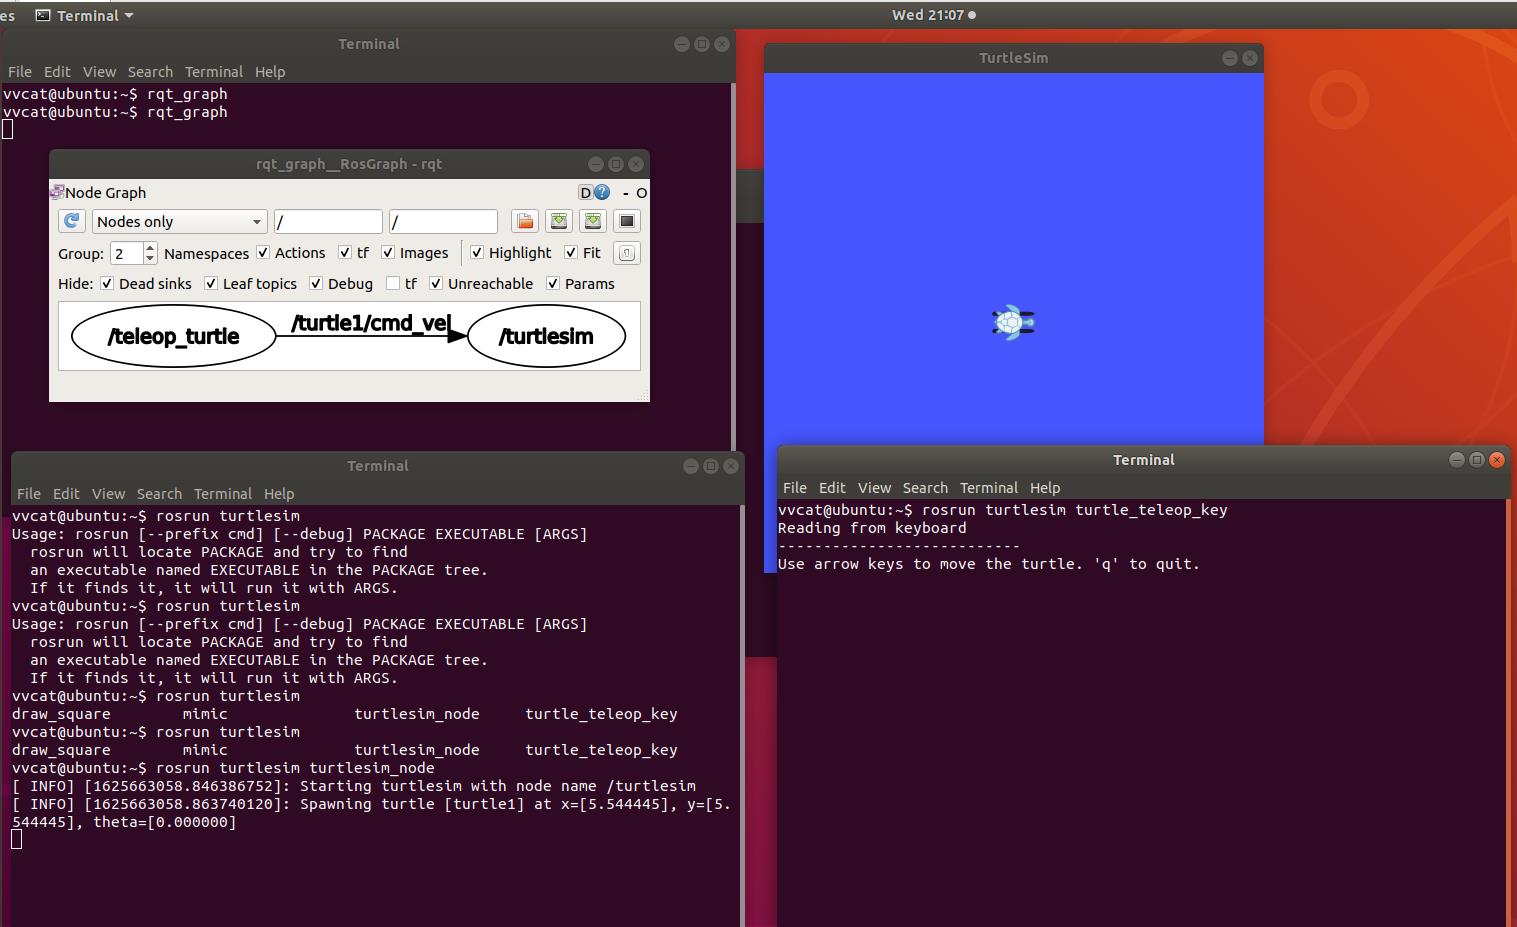Click the terminal icon in the top bar
Image resolution: width=1517 pixels, height=927 pixels.
pos(43,15)
